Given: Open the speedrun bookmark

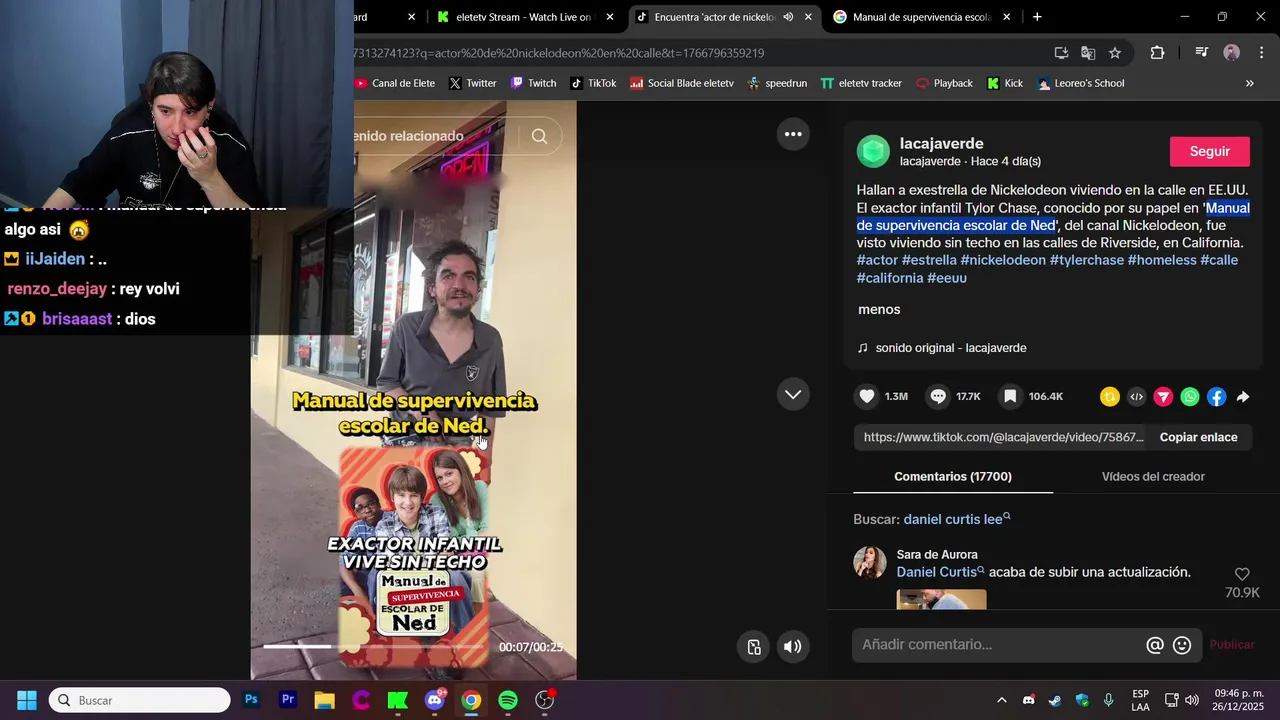Looking at the screenshot, I should point(777,83).
